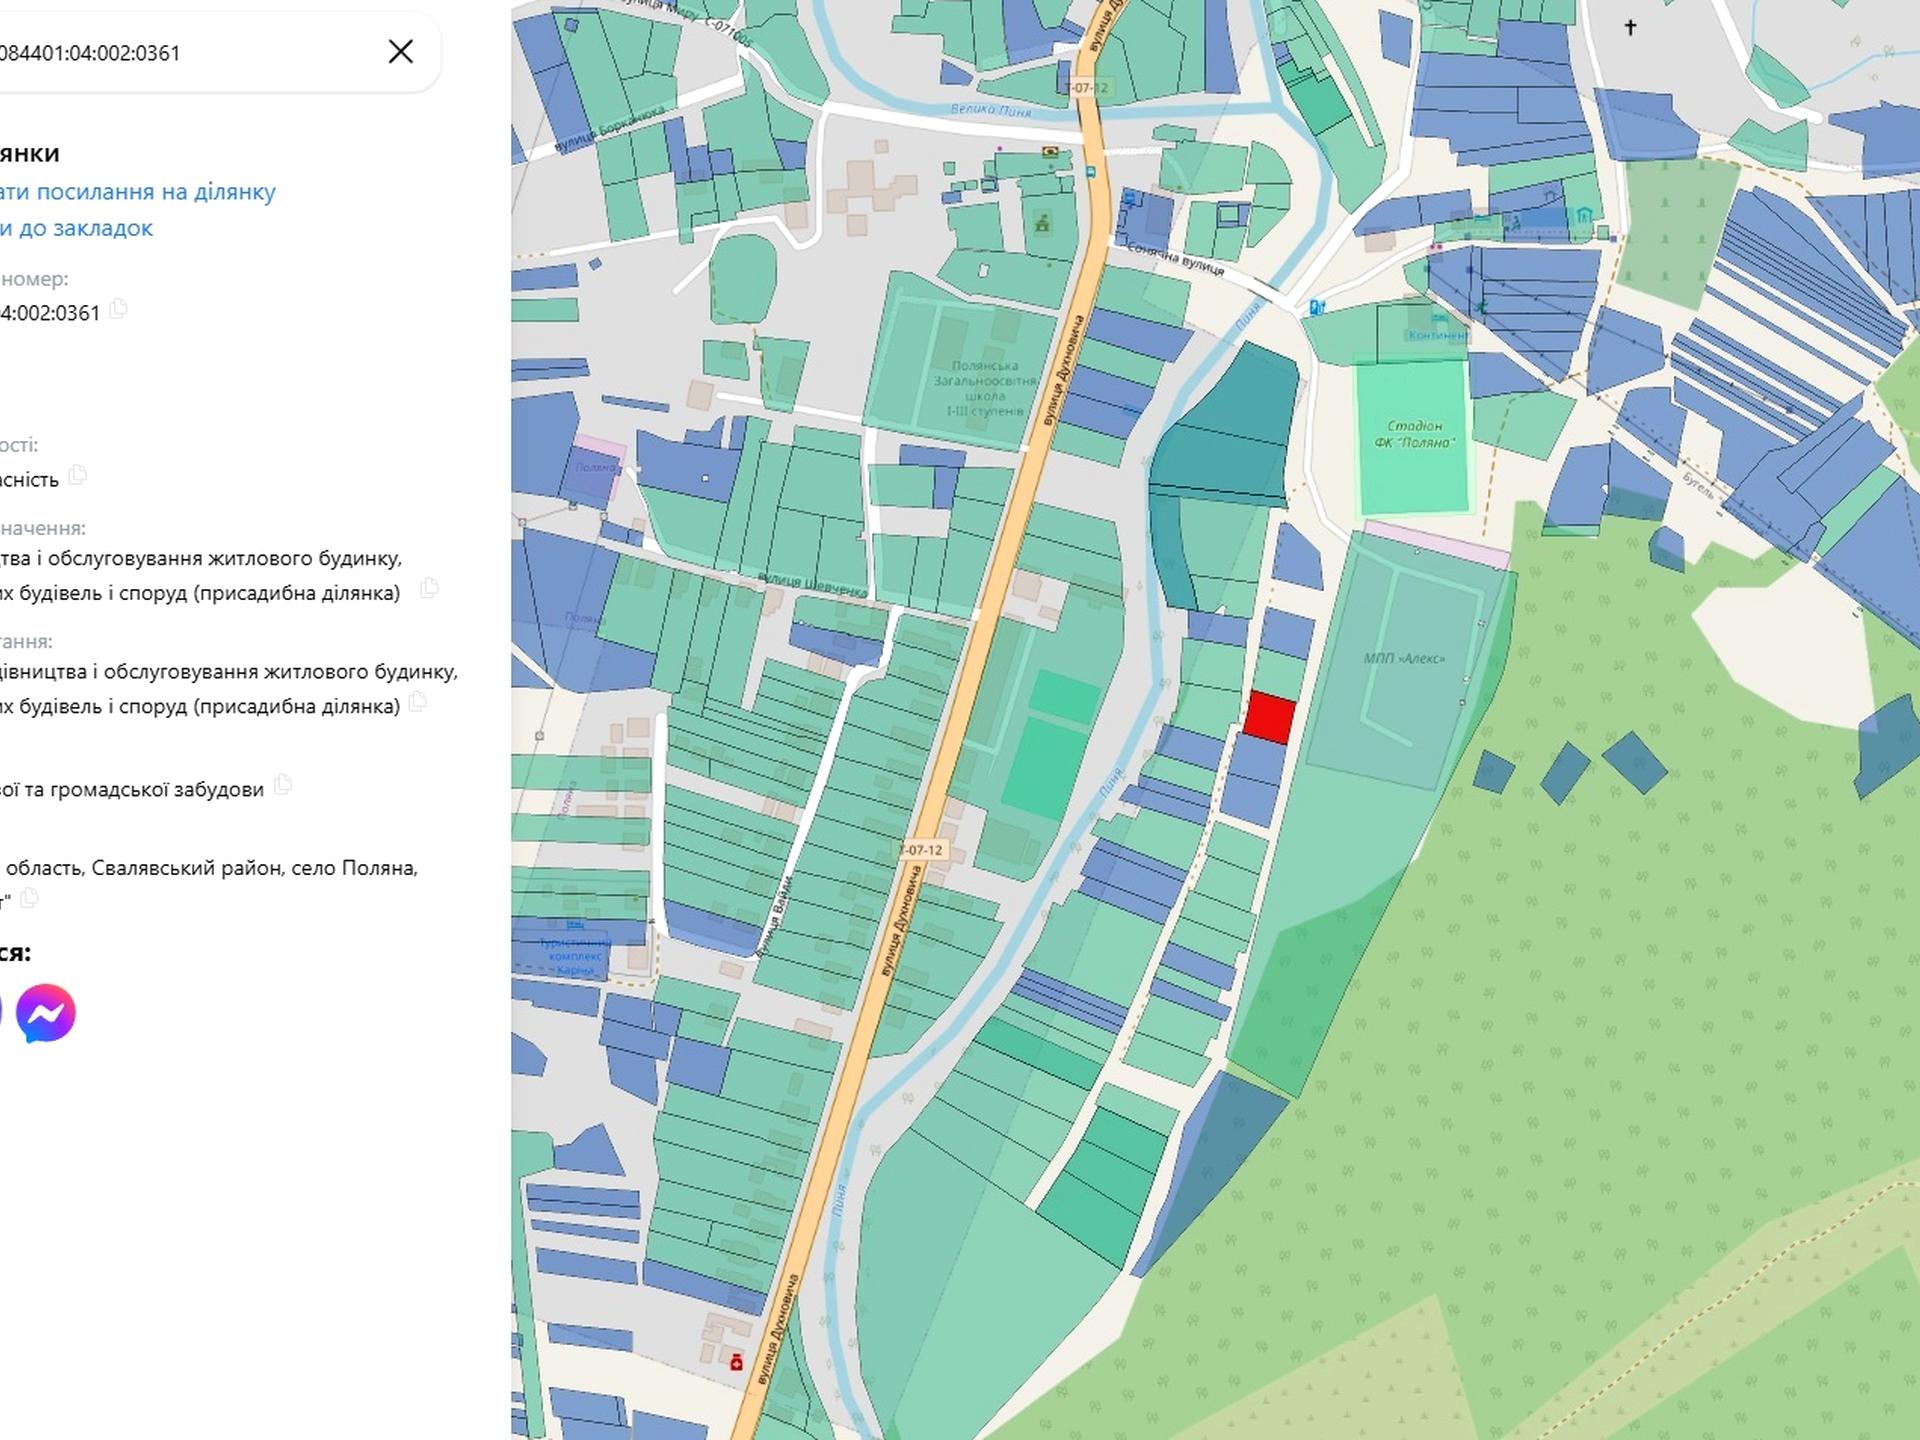Copy the address Свалявський район, село Поляна

click(x=29, y=898)
